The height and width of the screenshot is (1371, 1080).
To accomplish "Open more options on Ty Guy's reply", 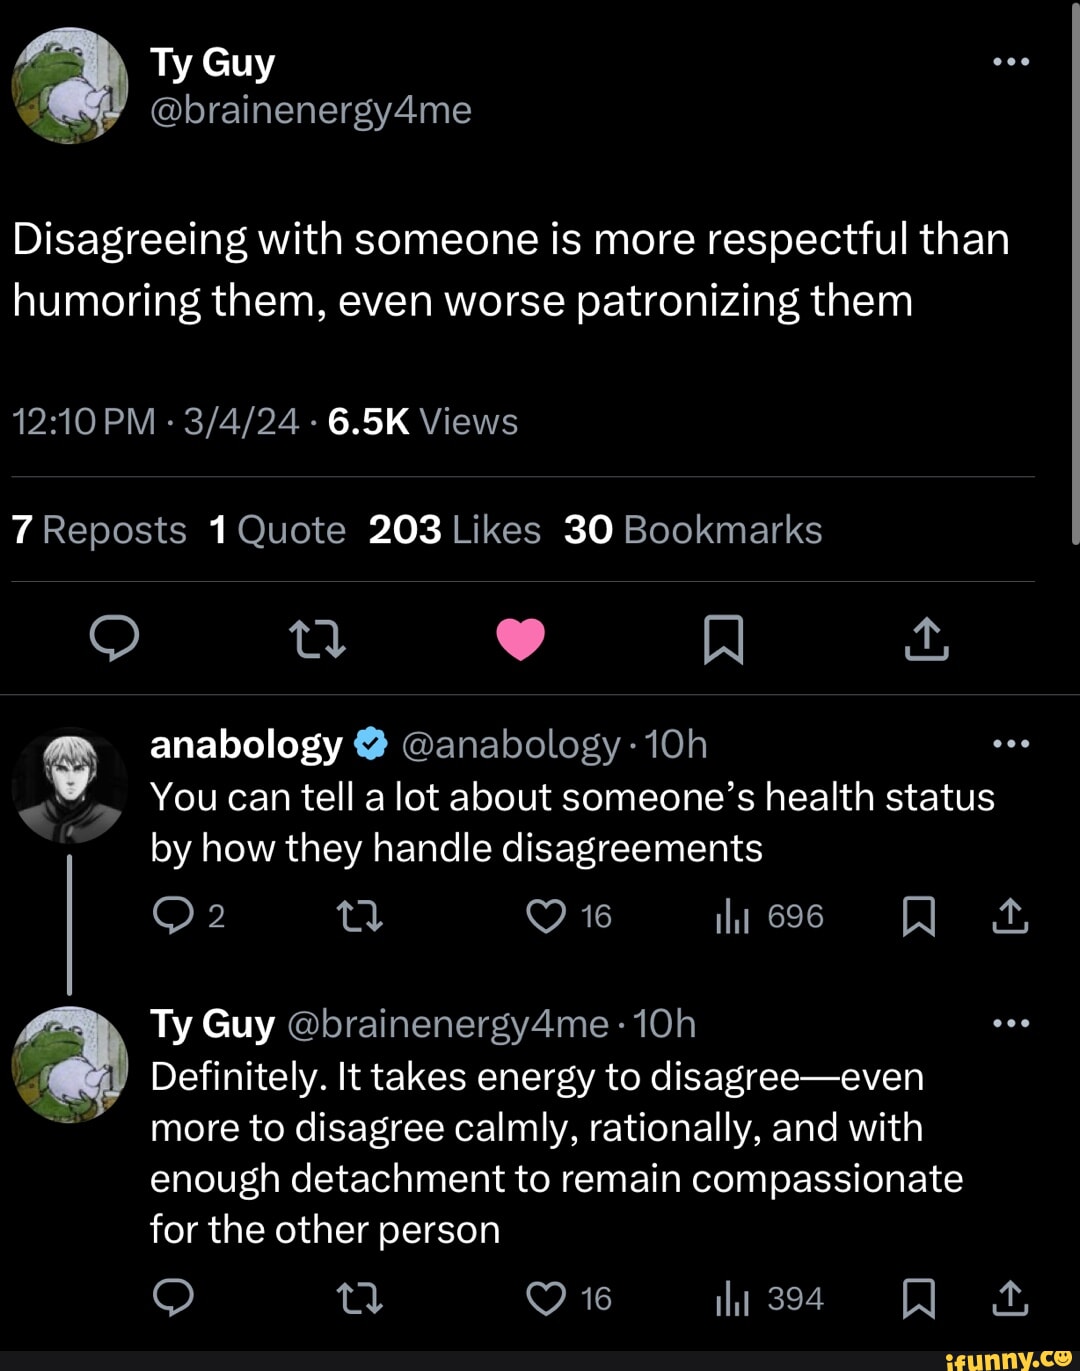I will tap(1013, 1022).
